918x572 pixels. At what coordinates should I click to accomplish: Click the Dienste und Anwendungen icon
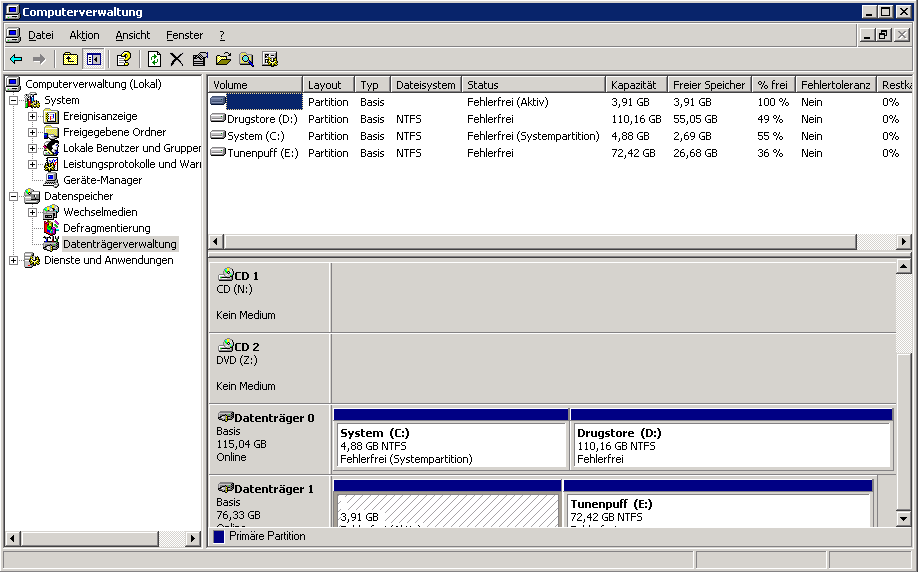point(32,260)
